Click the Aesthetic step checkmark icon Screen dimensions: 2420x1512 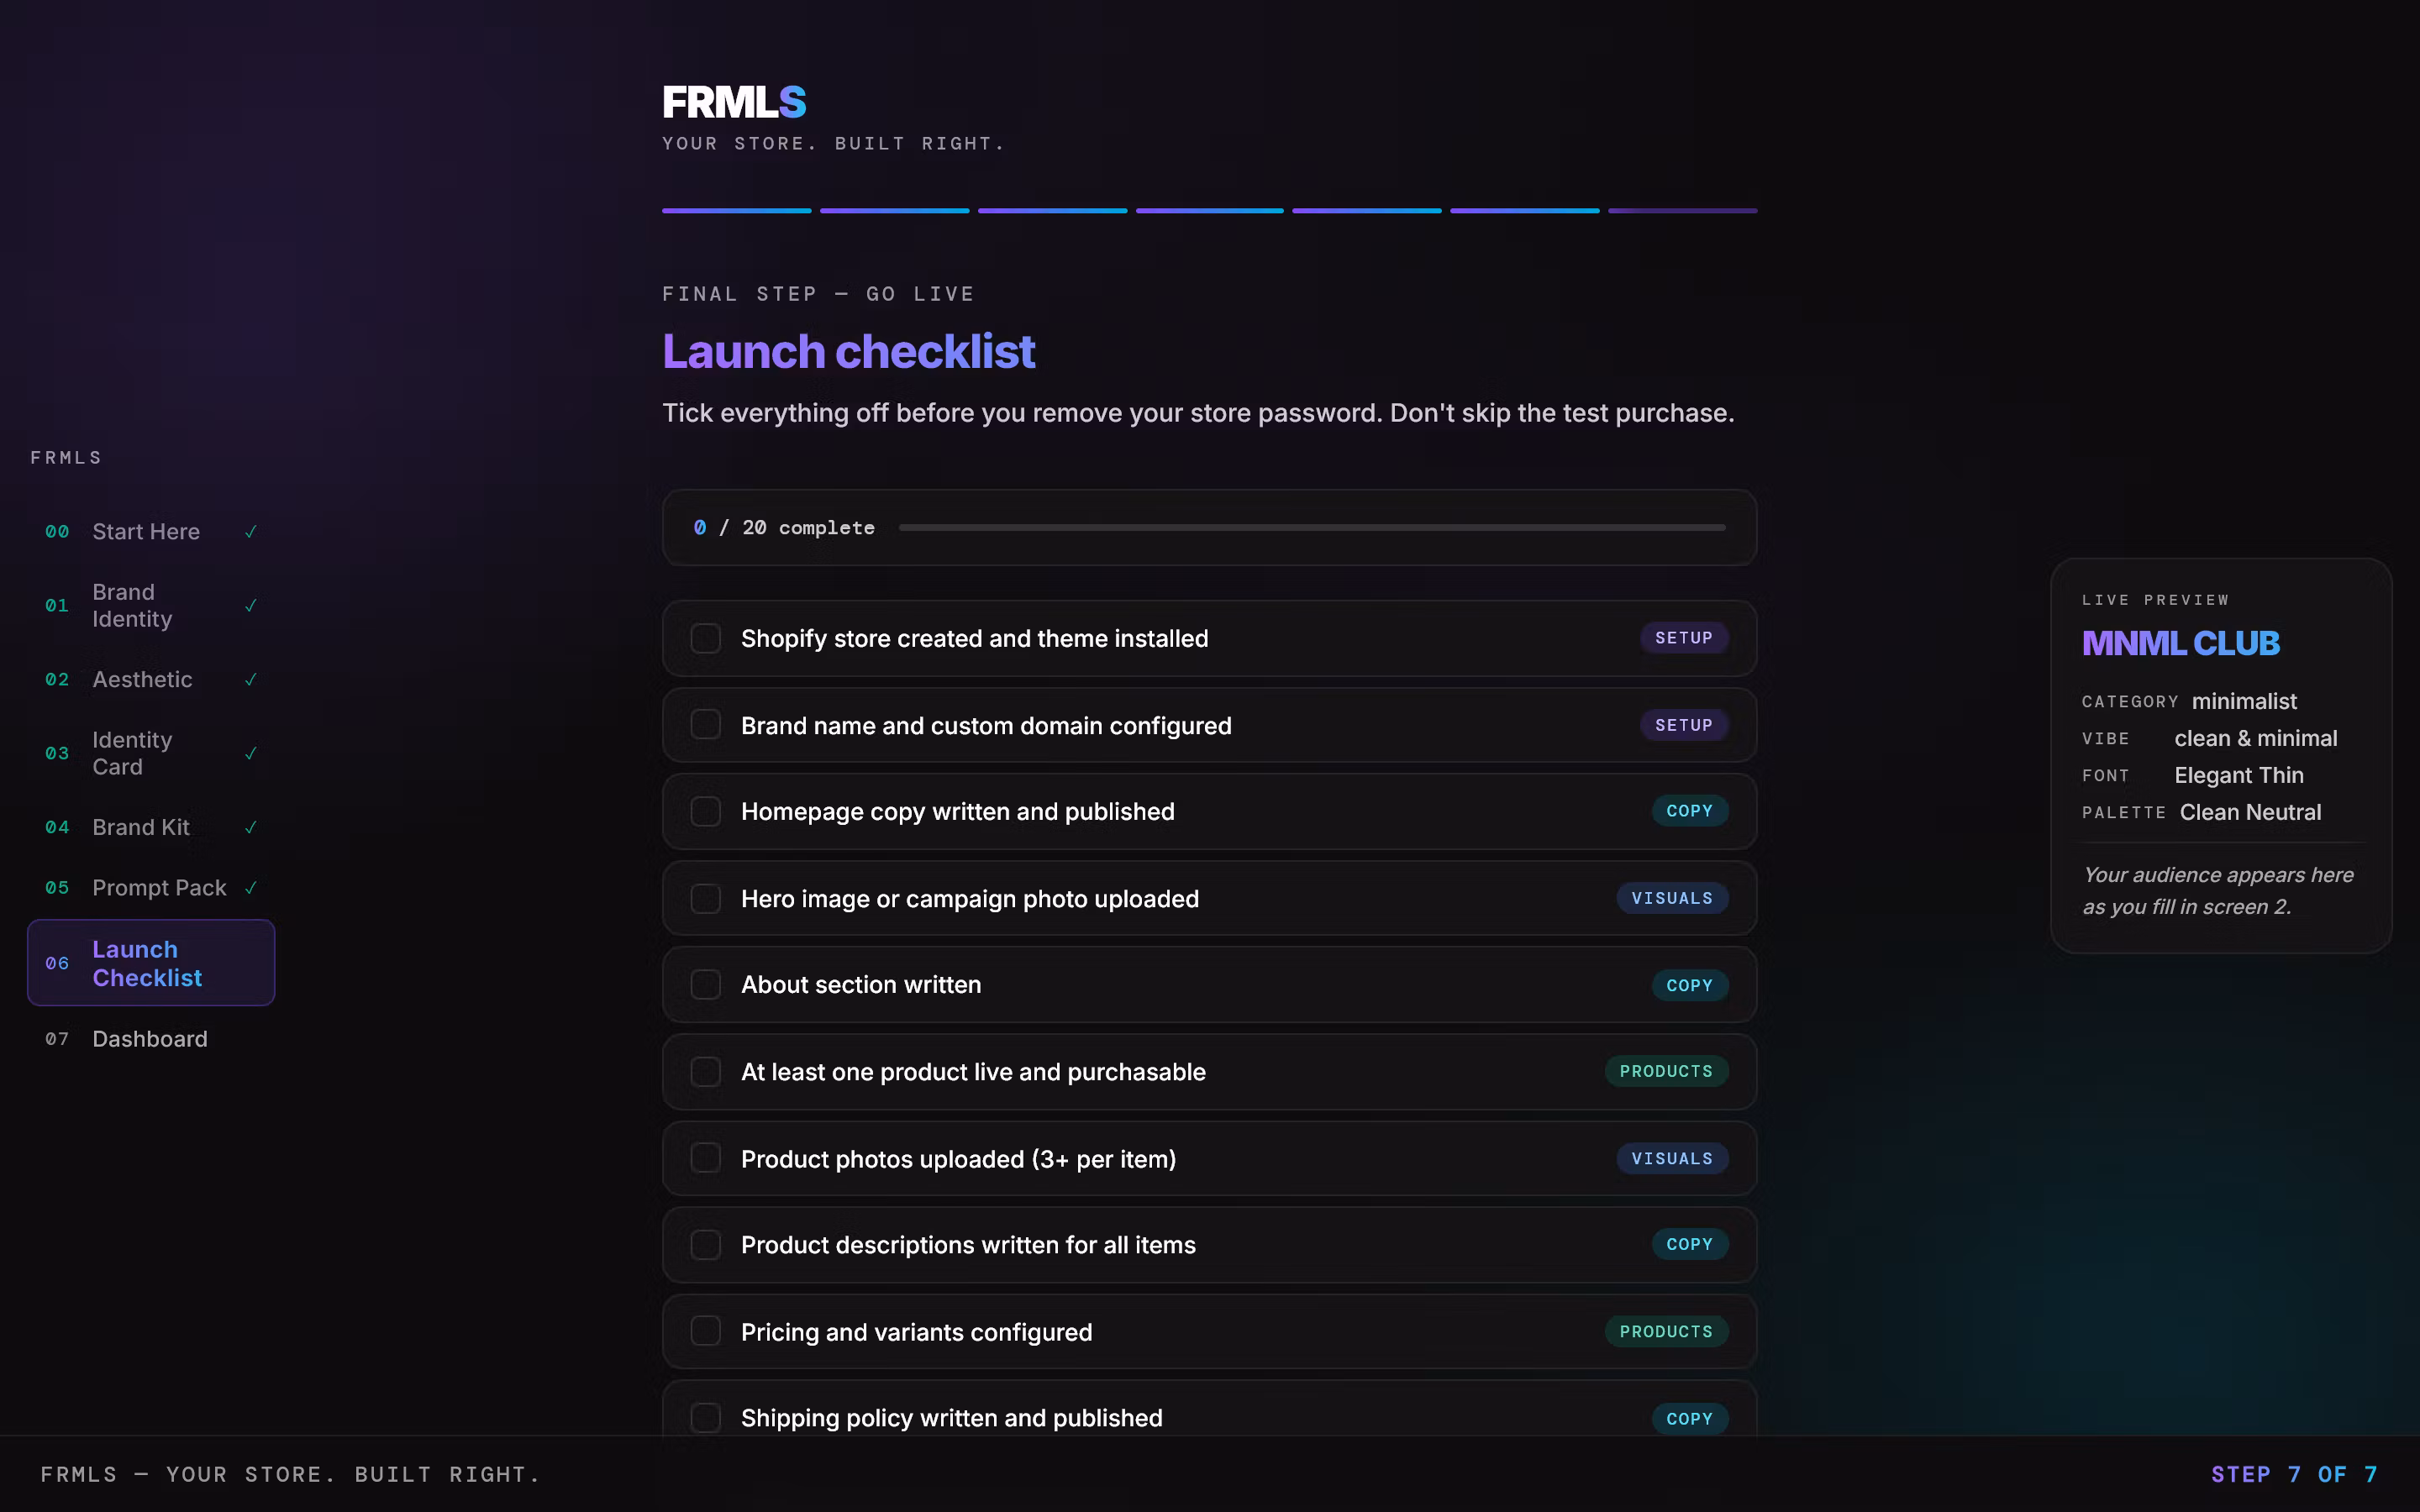[x=251, y=680]
